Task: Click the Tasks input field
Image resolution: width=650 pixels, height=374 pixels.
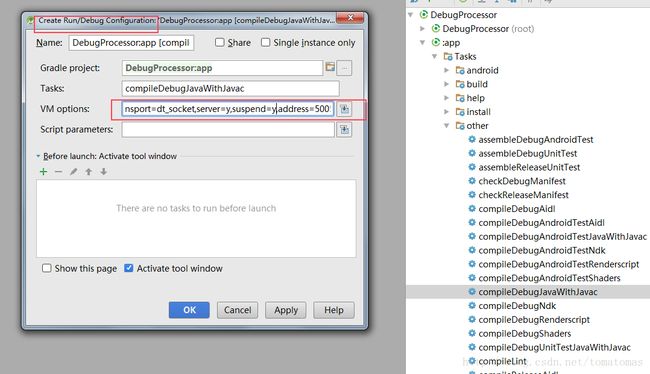Action: [230, 88]
